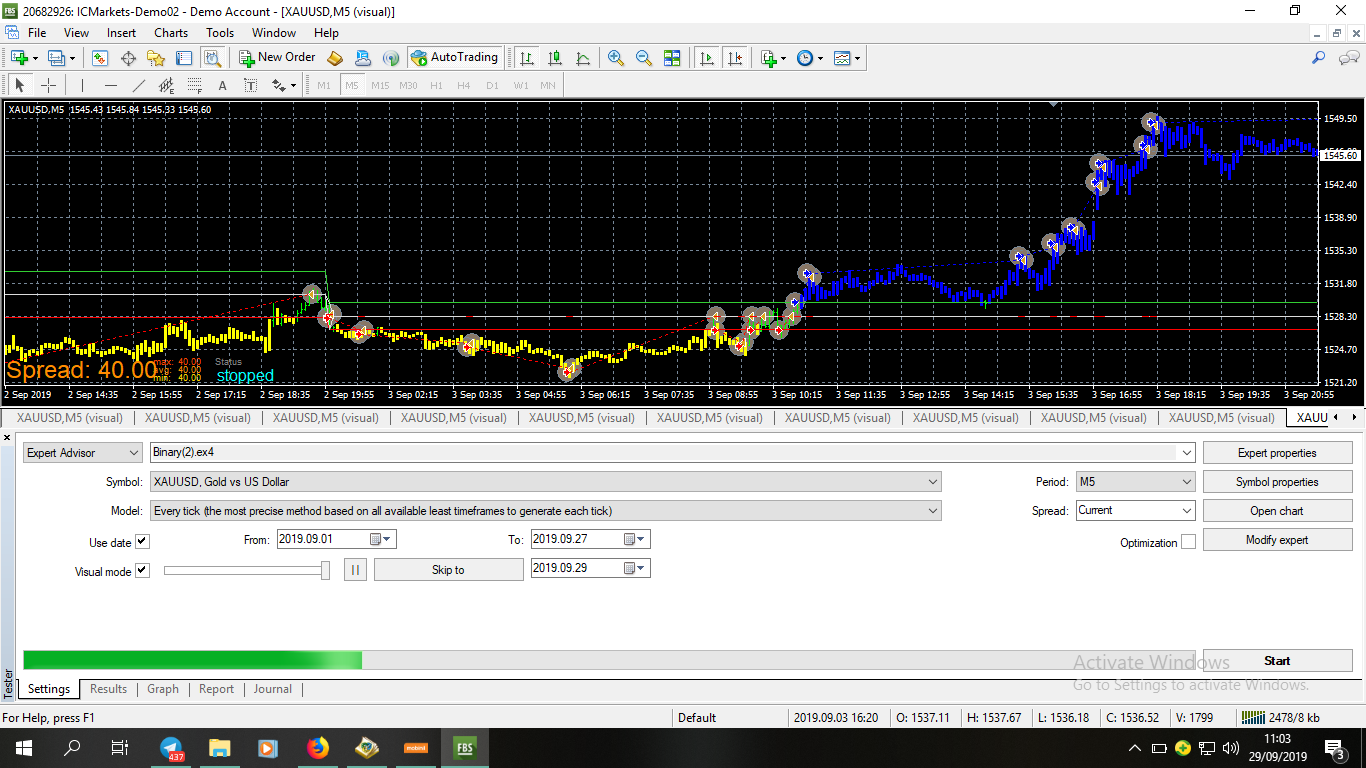Uncheck the Use date checkbox
Image resolution: width=1366 pixels, height=768 pixels.
[x=142, y=542]
